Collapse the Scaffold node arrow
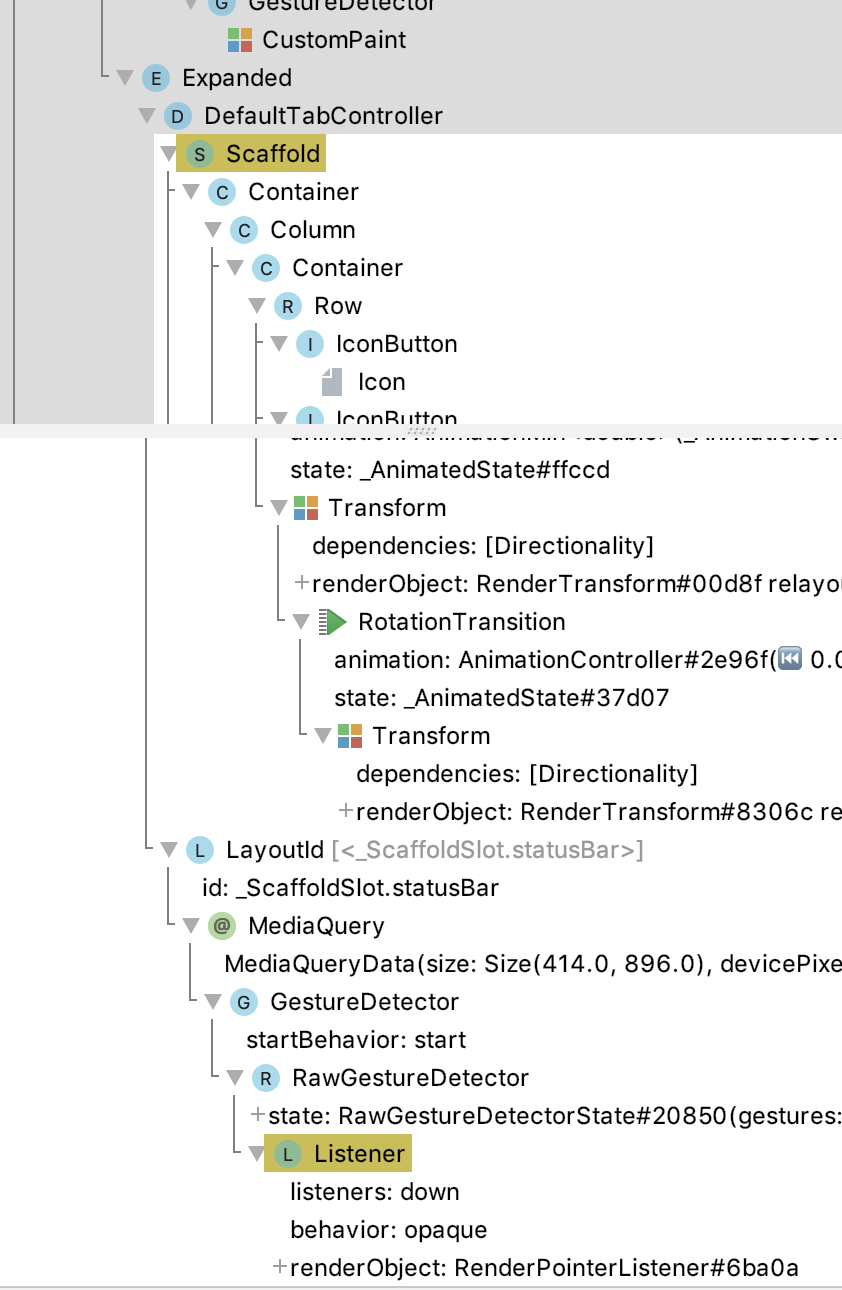Screen dimensions: 842x1290 [x=169, y=154]
